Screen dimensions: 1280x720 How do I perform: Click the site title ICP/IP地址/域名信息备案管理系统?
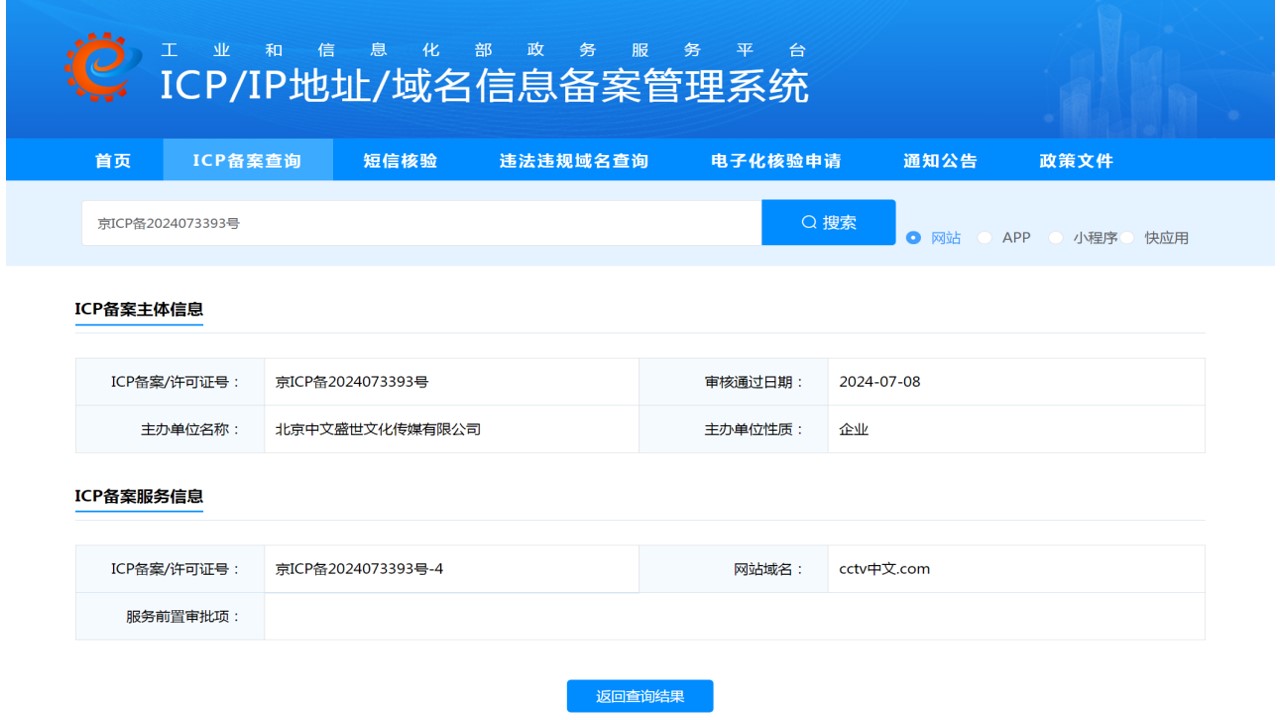(x=484, y=86)
